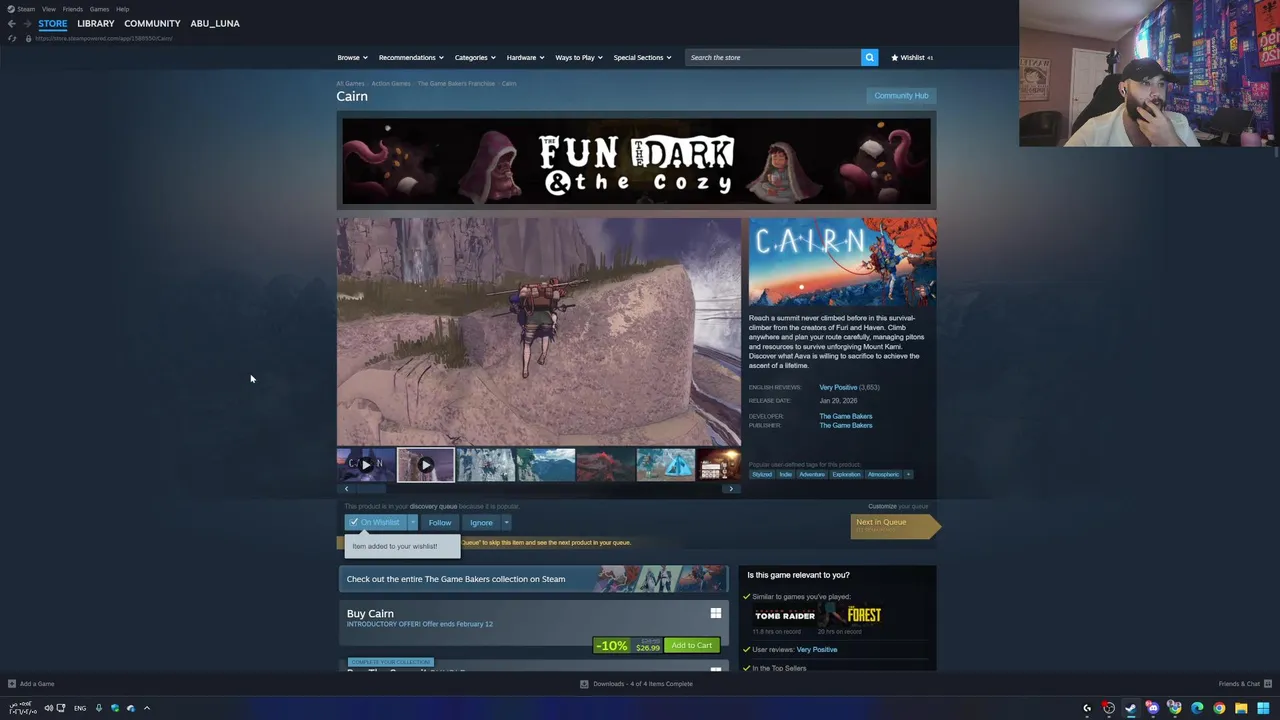Screen dimensions: 1280x720
Task: Click the Atmospheric tag
Action: pos(883,474)
